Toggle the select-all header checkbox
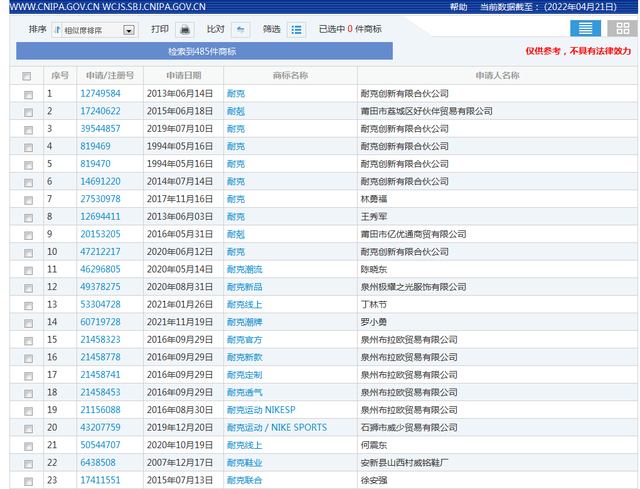The height and width of the screenshot is (489, 640). 27,76
